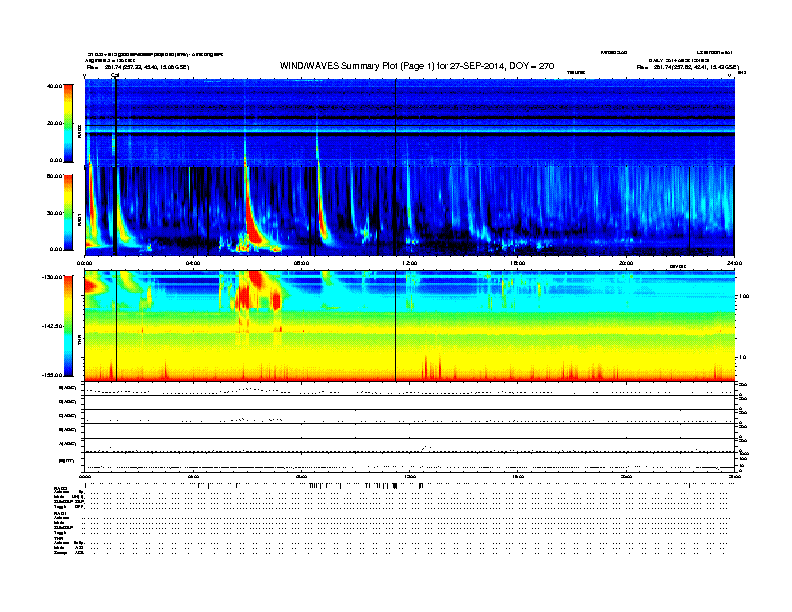Viewport: 792px width, 612px height.
Task: Click red TNR emission patch near 07:00
Action: (276, 301)
